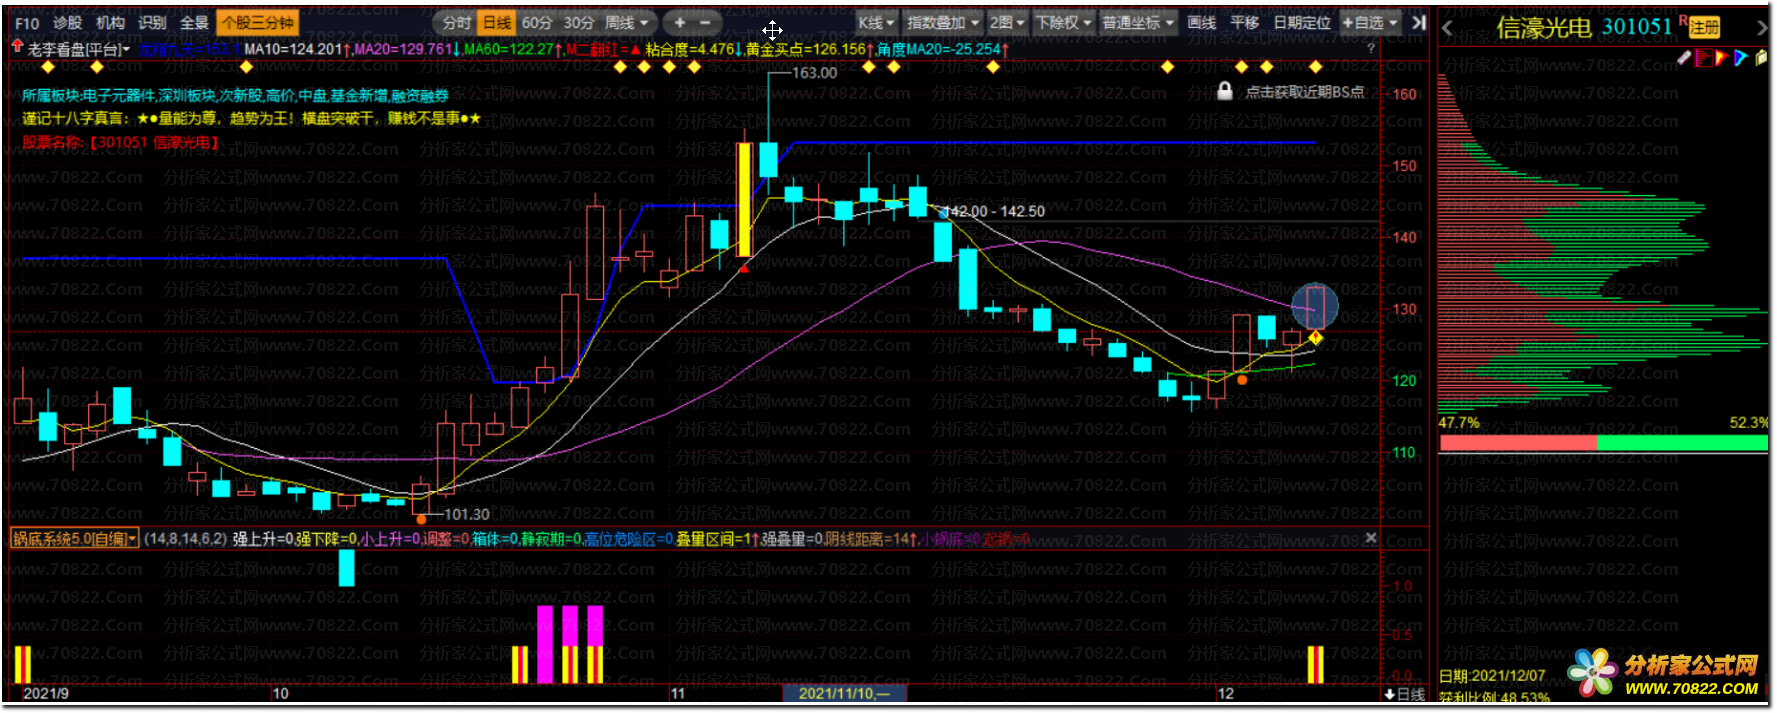Open the 指数叠加 overlay dropdown
This screenshot has height=713, width=1777.
click(x=942, y=23)
